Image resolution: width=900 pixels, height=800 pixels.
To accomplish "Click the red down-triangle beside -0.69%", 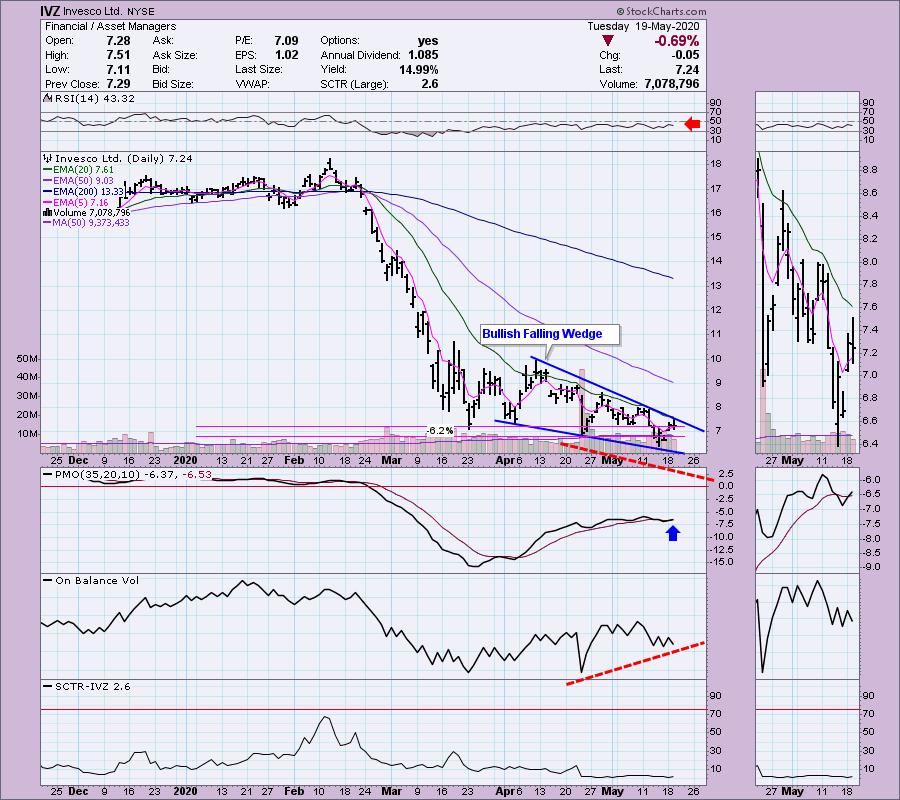I will point(608,41).
